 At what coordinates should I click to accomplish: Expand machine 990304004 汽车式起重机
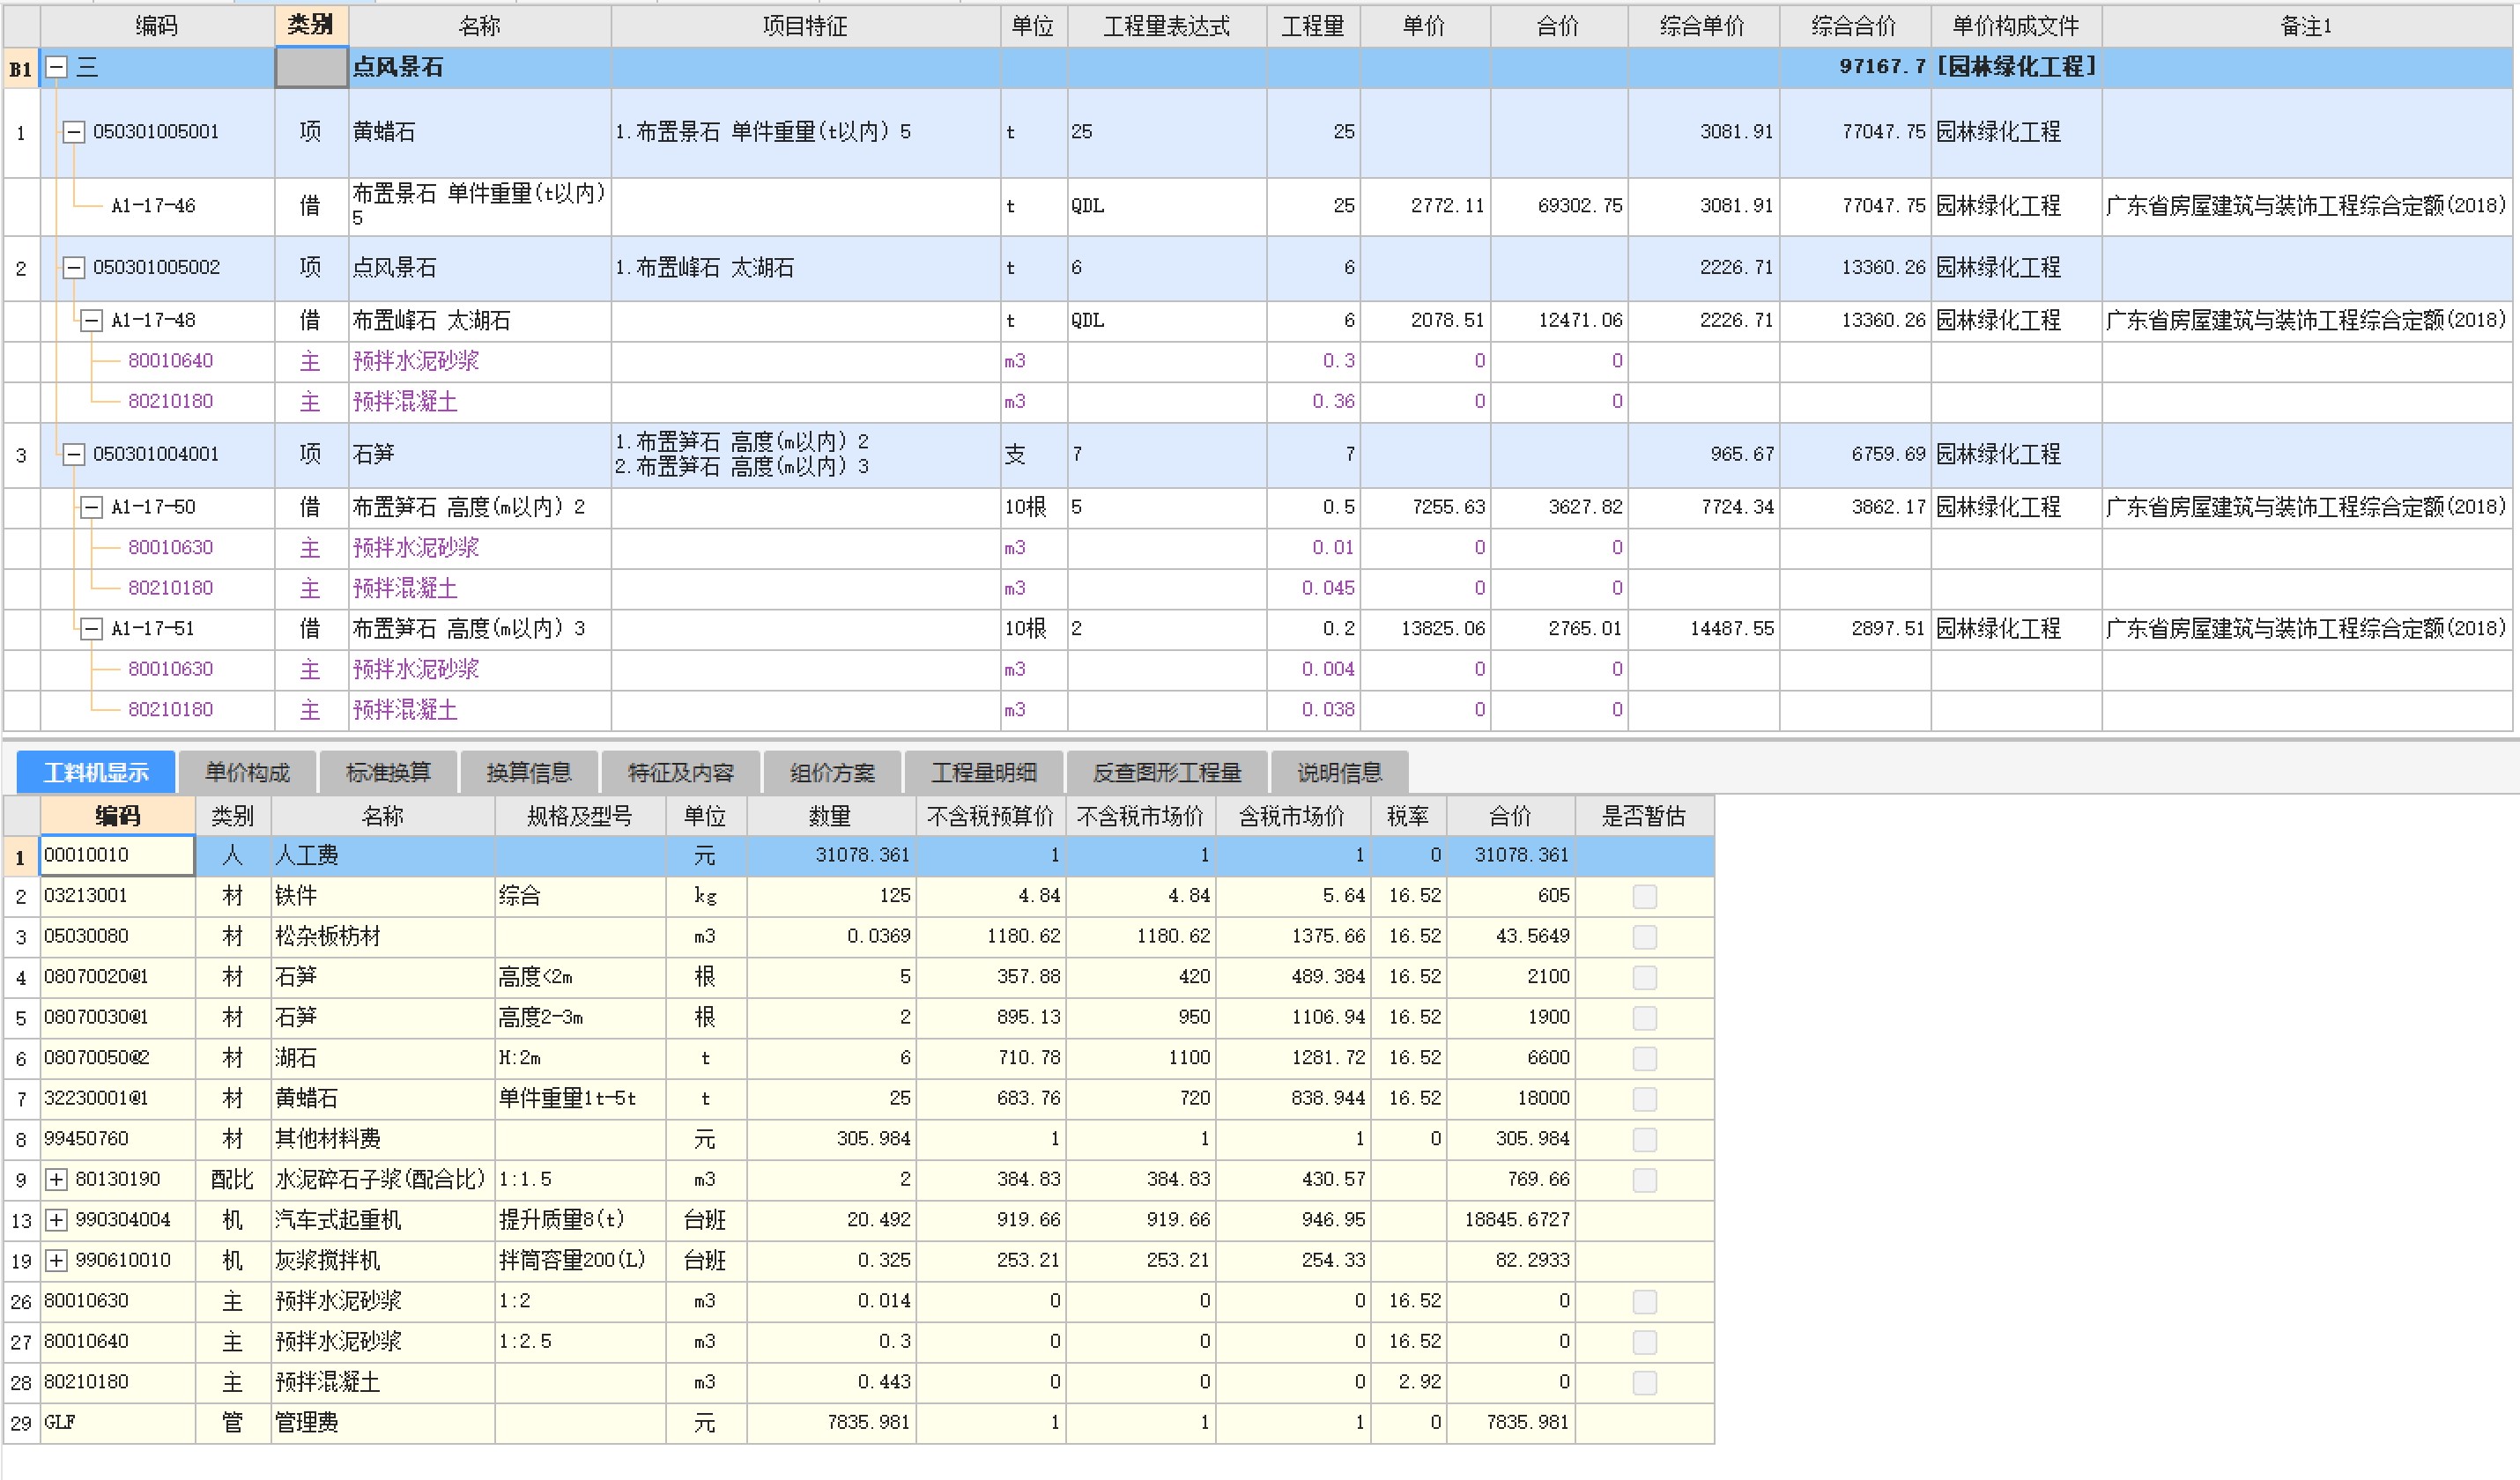coord(56,1220)
